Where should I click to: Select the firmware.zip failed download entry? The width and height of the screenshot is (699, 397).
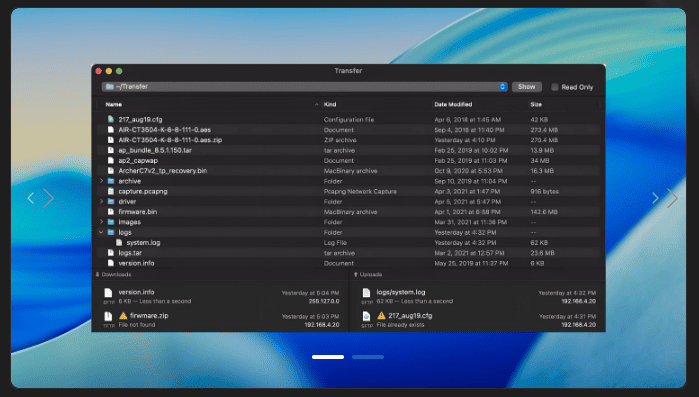click(221, 320)
